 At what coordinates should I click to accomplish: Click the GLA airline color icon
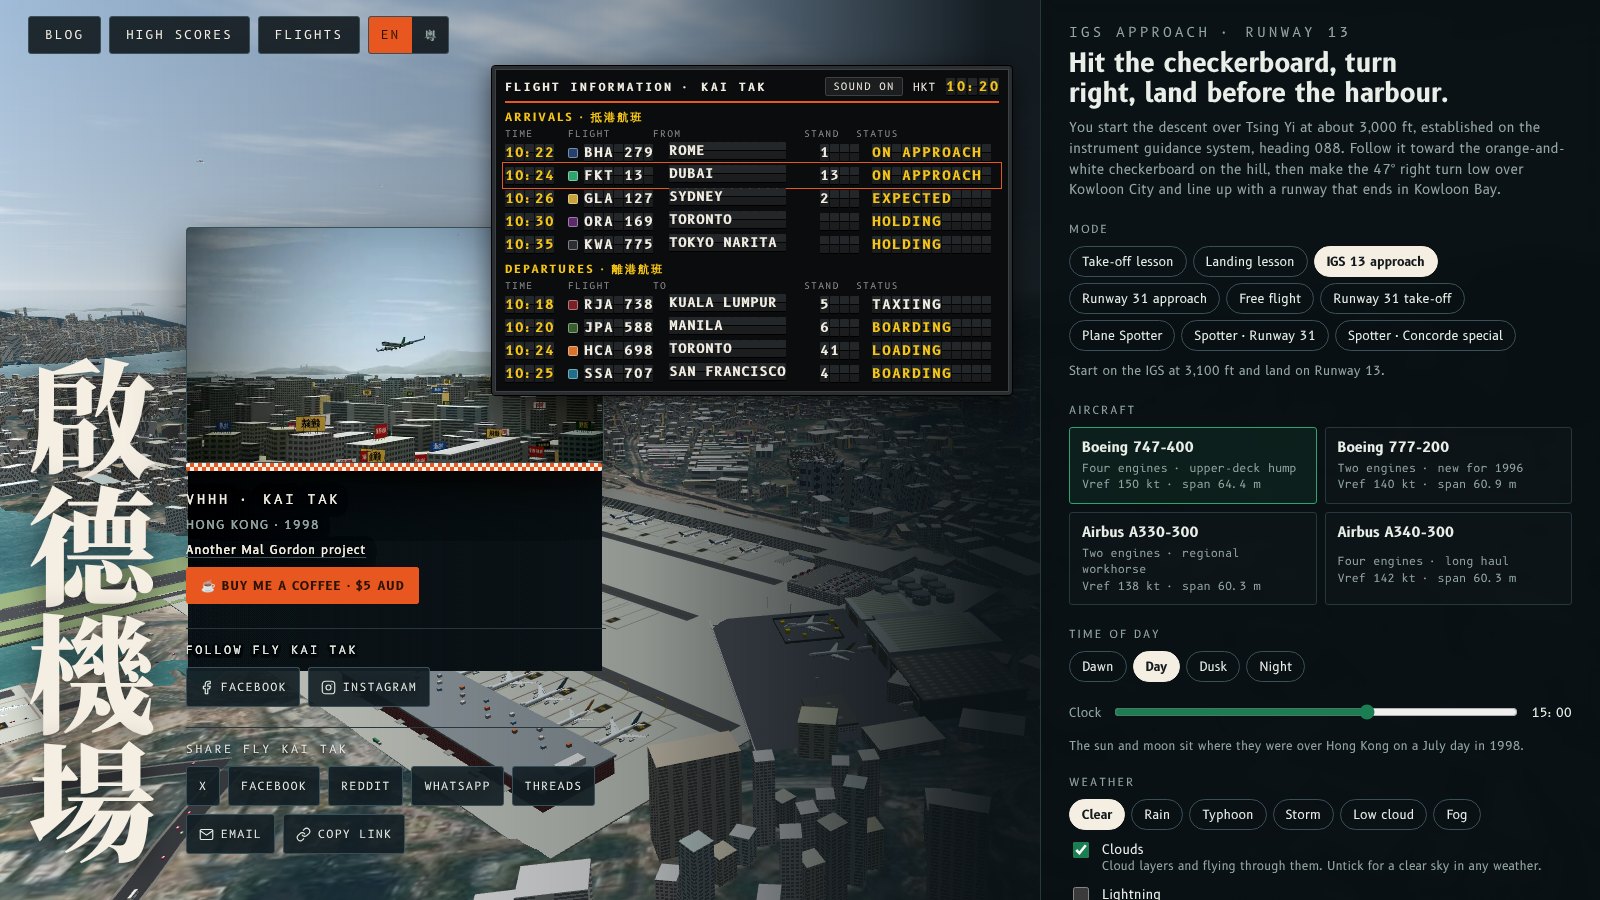tap(573, 199)
